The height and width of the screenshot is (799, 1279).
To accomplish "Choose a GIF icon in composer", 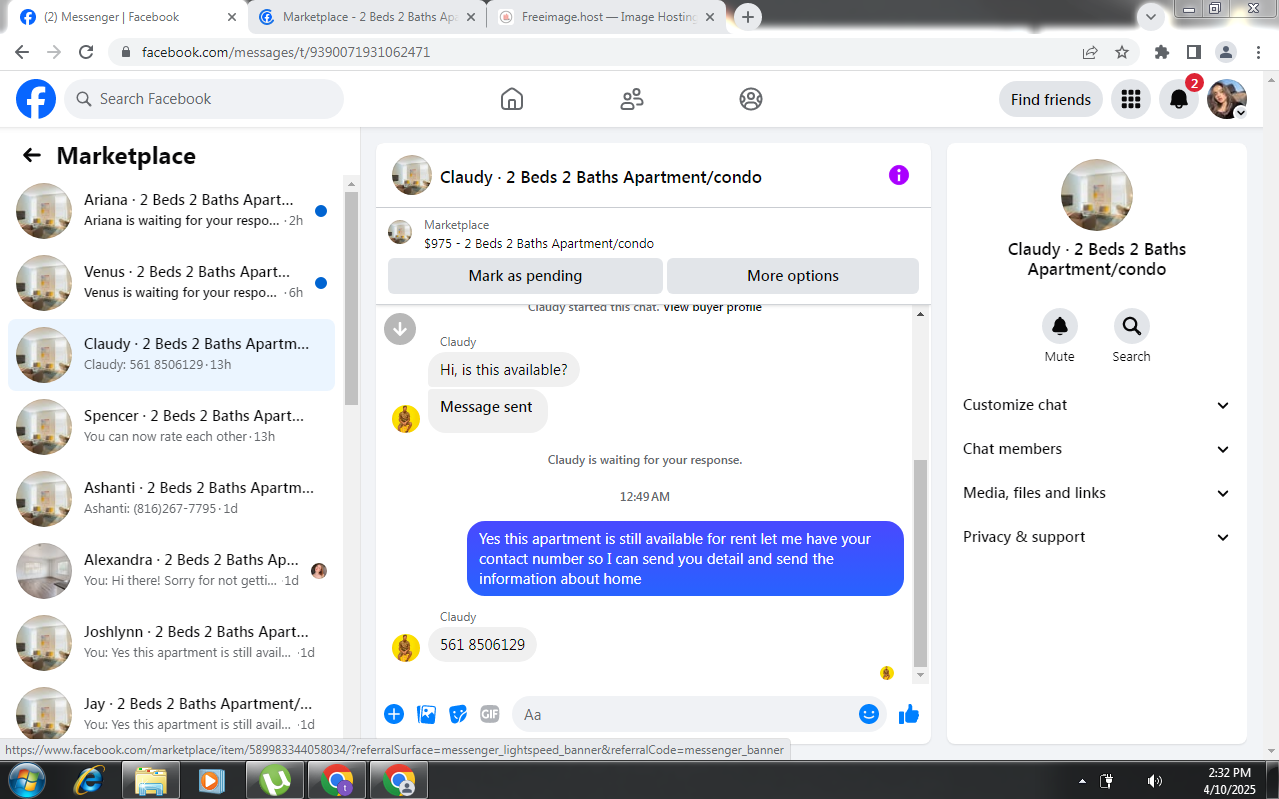I will pos(490,714).
